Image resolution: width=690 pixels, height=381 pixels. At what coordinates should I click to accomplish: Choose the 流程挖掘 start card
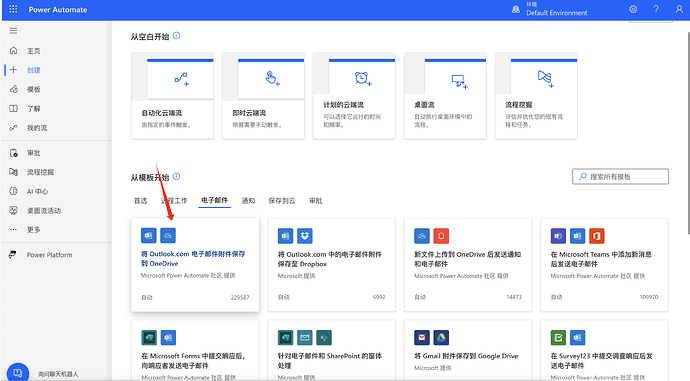point(536,96)
